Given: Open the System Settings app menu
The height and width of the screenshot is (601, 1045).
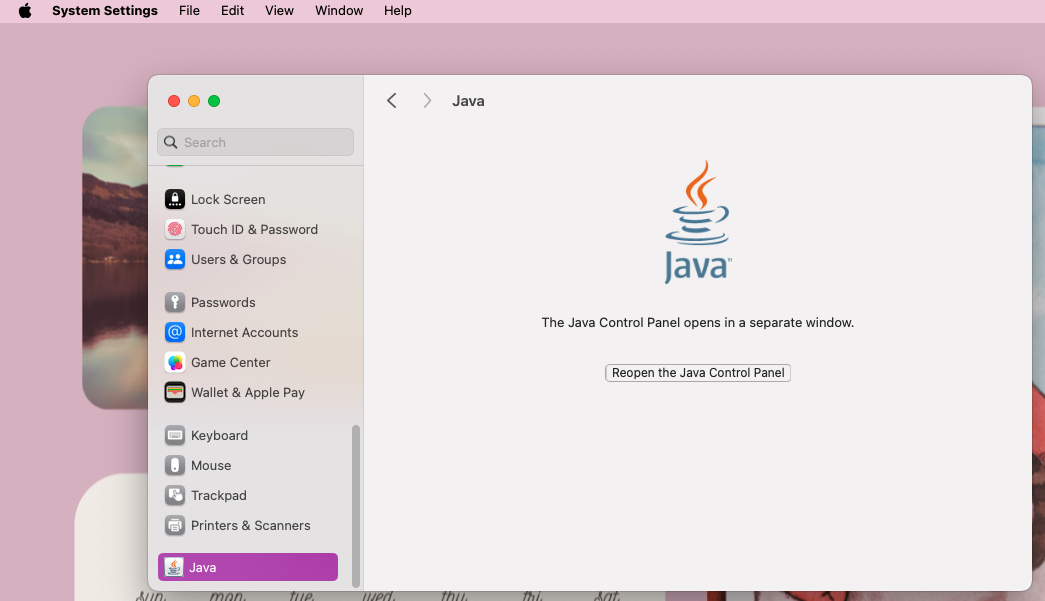Looking at the screenshot, I should pyautogui.click(x=105, y=11).
